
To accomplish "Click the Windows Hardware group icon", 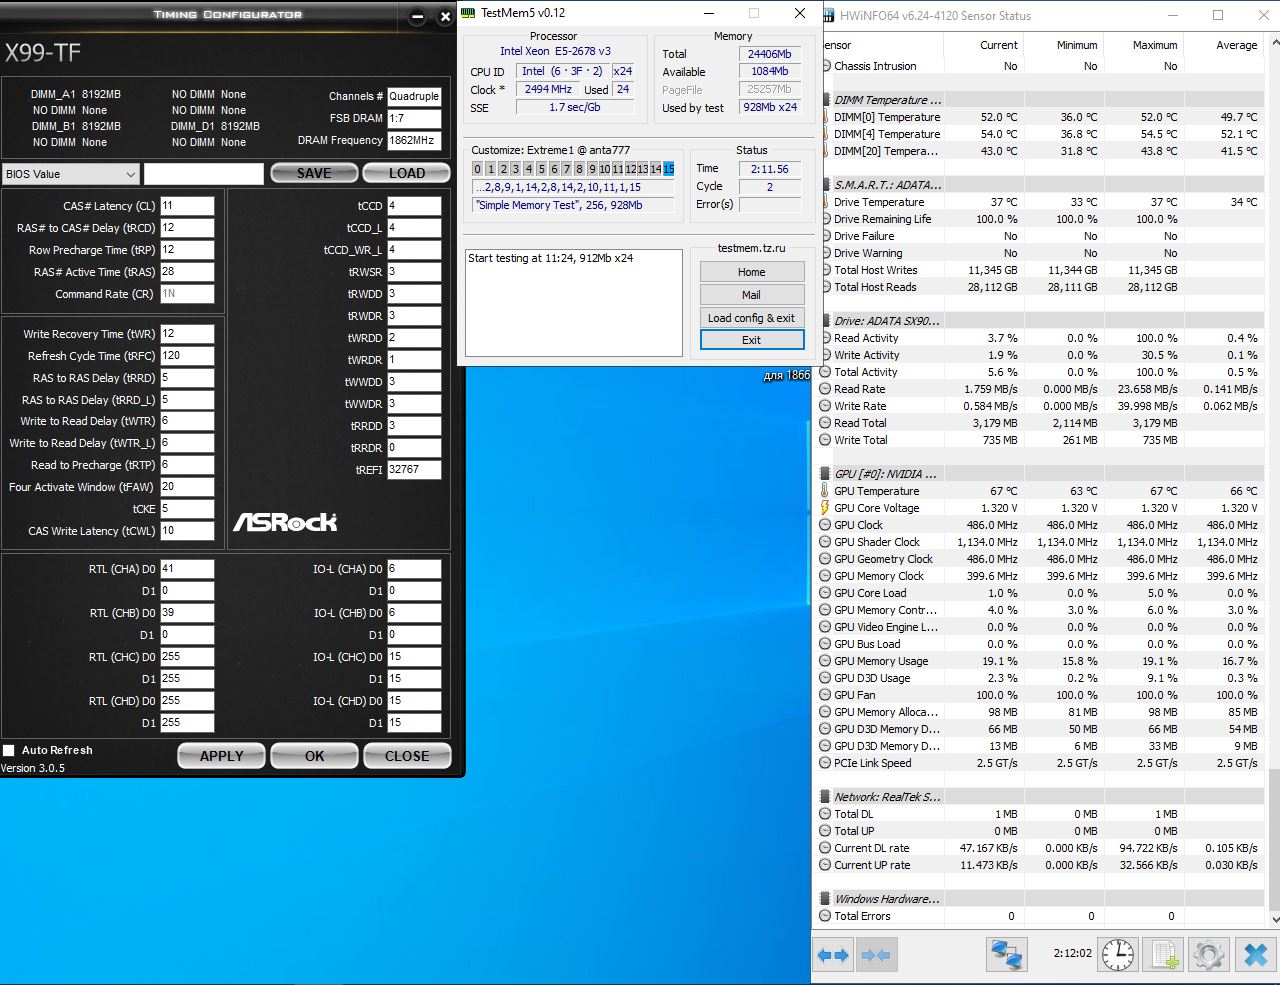I will (826, 899).
